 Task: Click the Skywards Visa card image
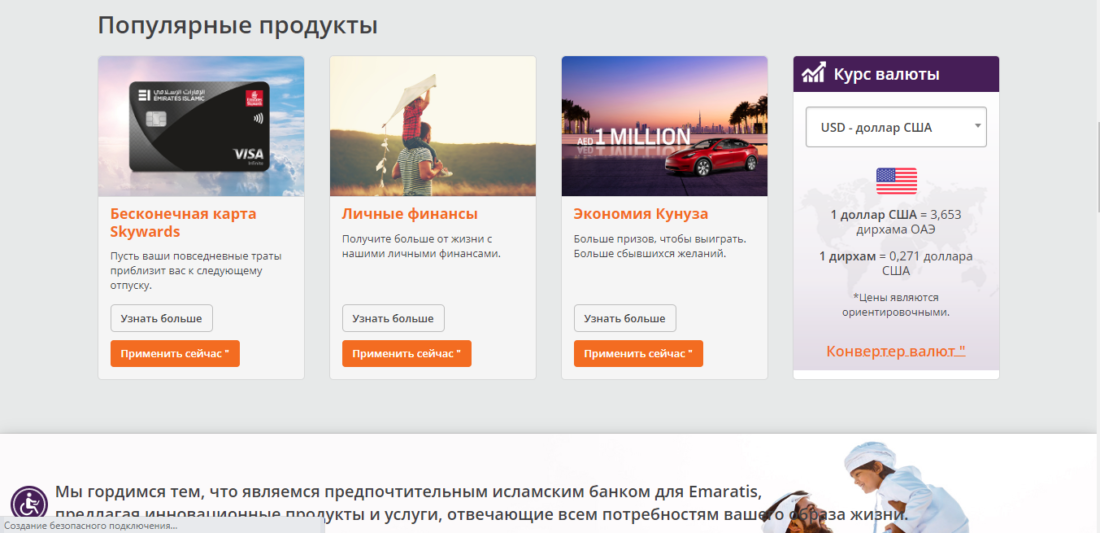point(201,126)
